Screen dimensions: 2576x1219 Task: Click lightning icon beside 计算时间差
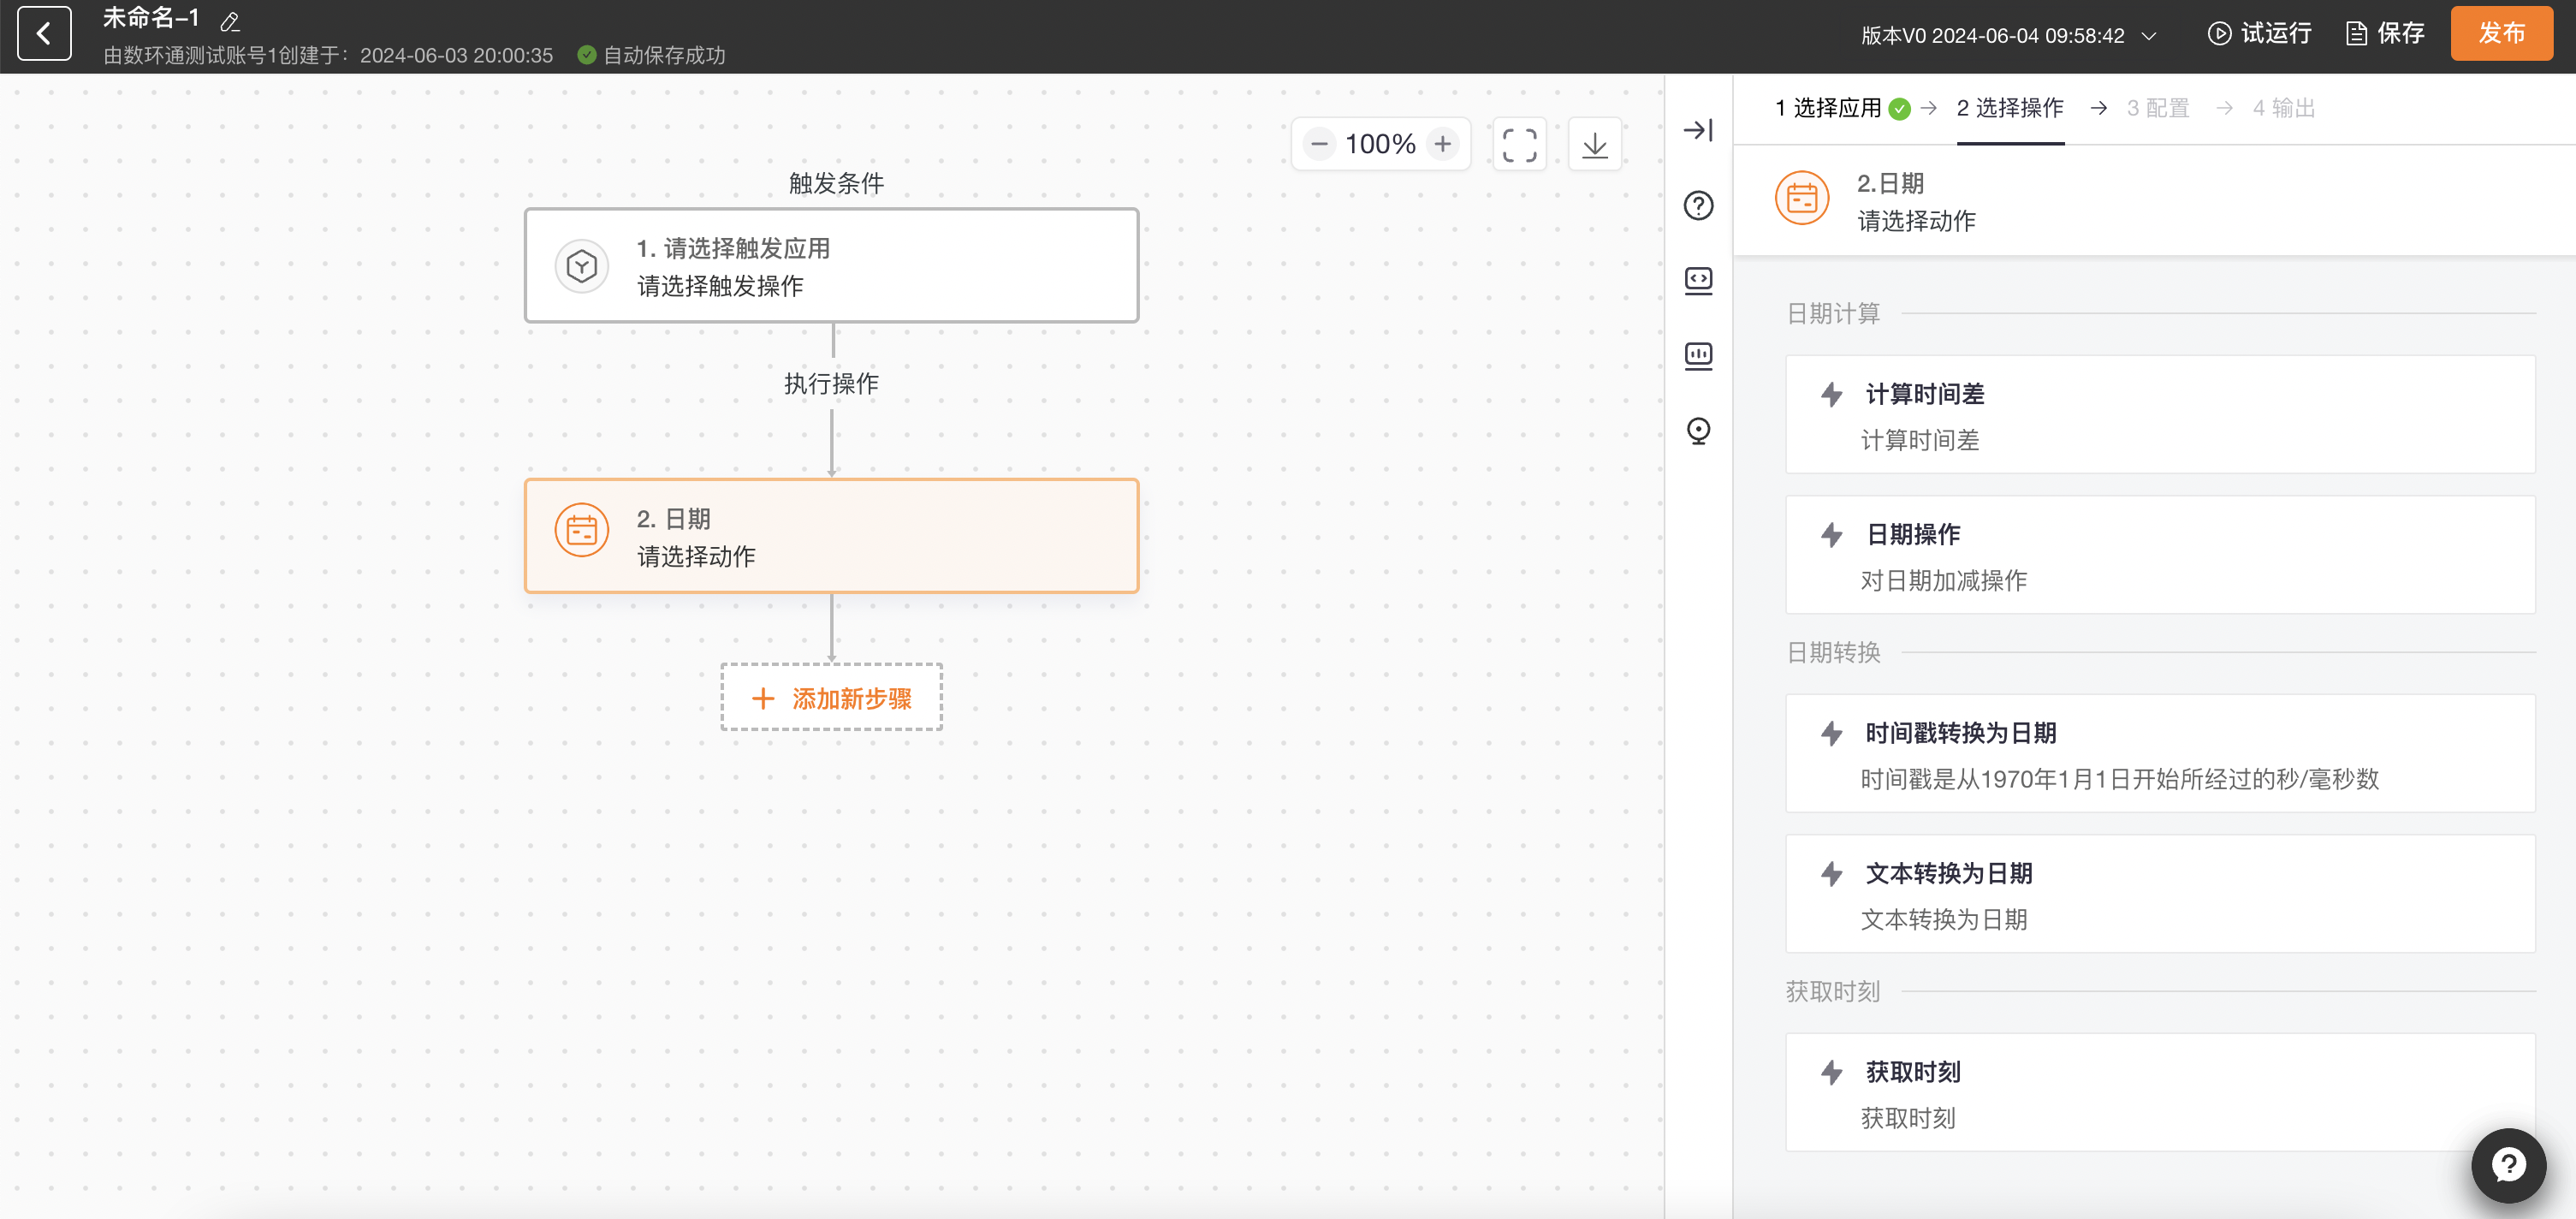[x=1831, y=394]
